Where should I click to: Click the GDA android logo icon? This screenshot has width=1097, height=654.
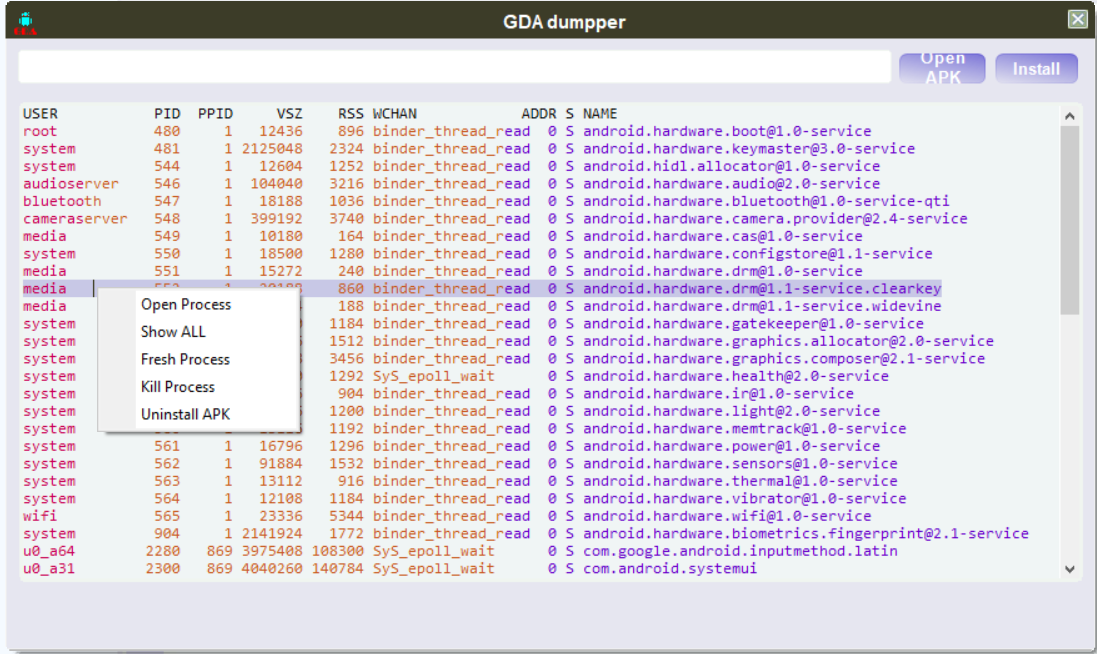(x=25, y=22)
